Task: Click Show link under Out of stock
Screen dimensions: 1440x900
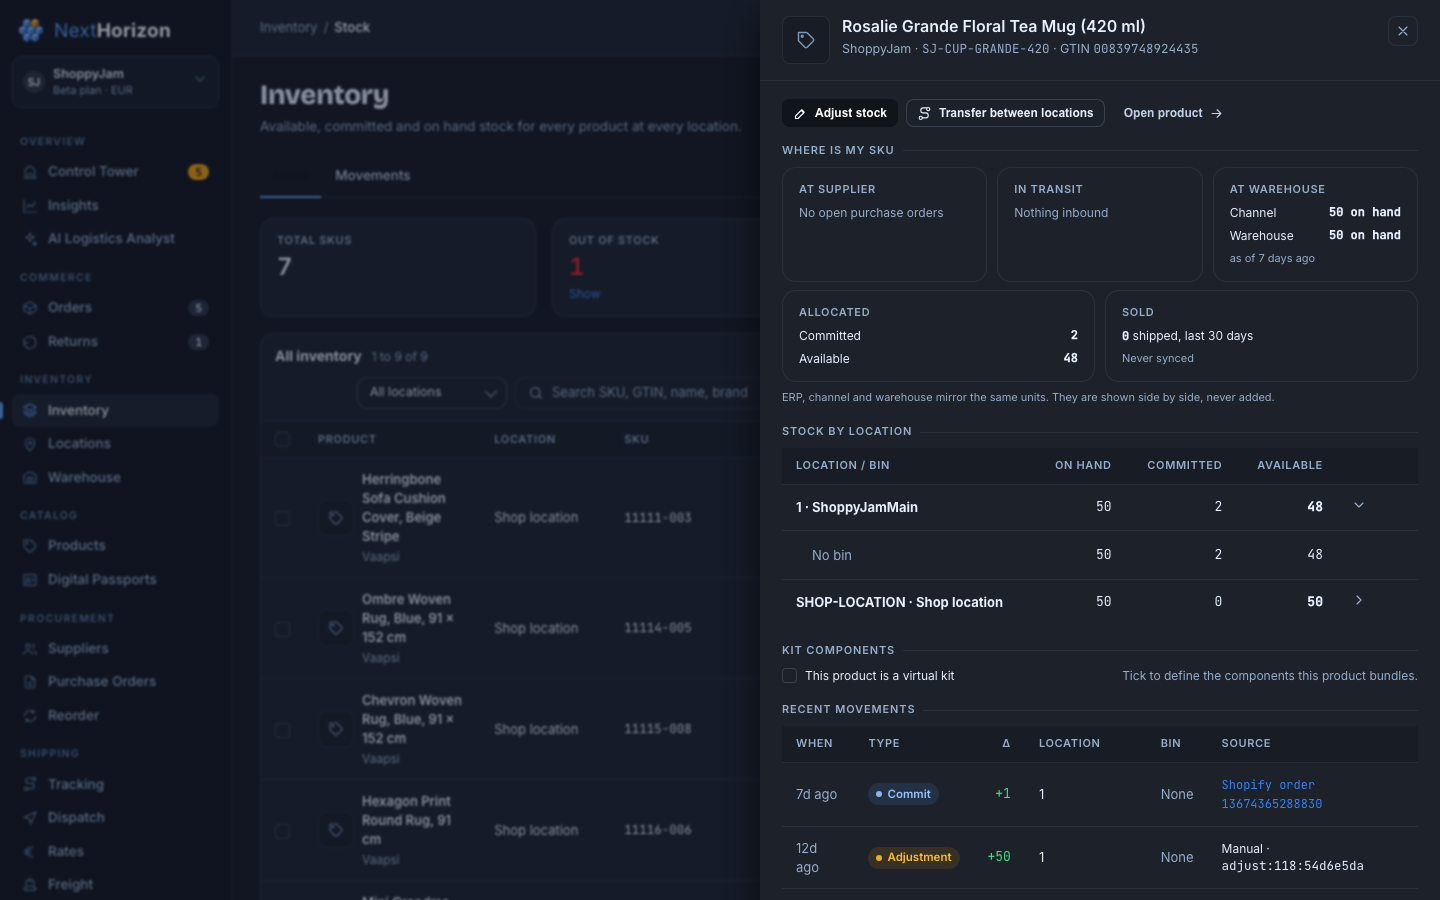Action: [x=584, y=294]
